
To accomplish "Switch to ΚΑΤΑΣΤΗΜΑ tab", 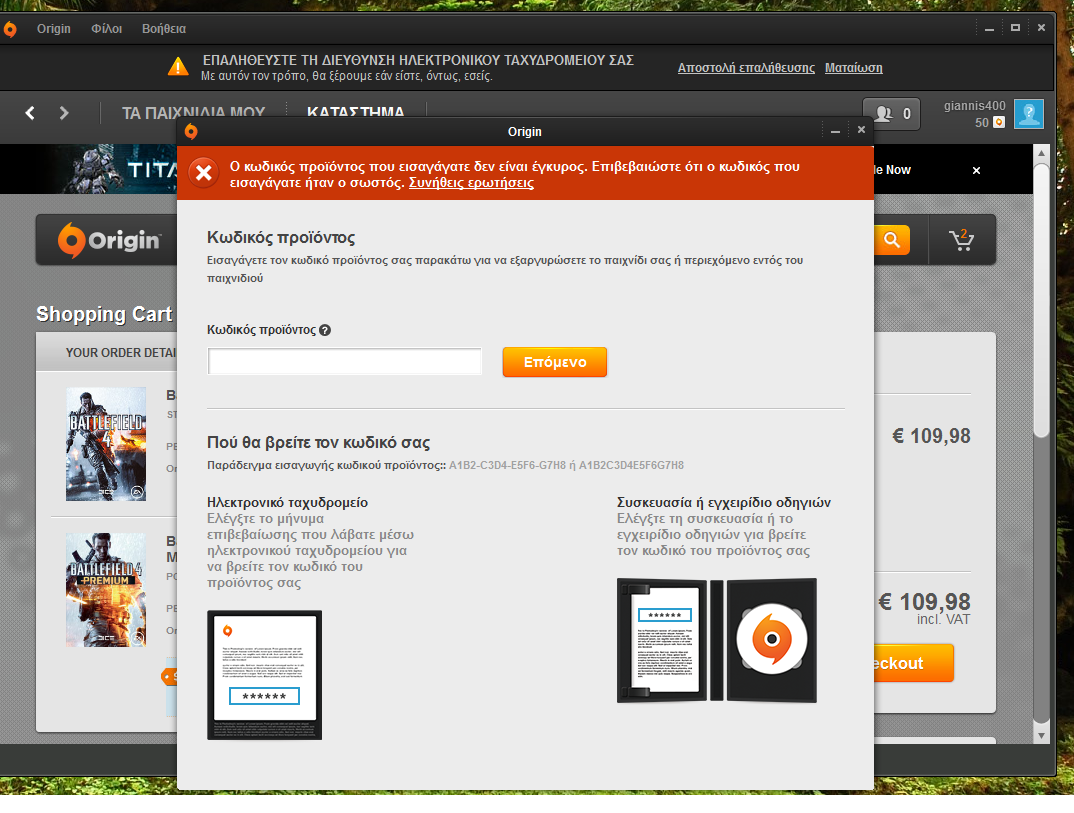I will 355,112.
